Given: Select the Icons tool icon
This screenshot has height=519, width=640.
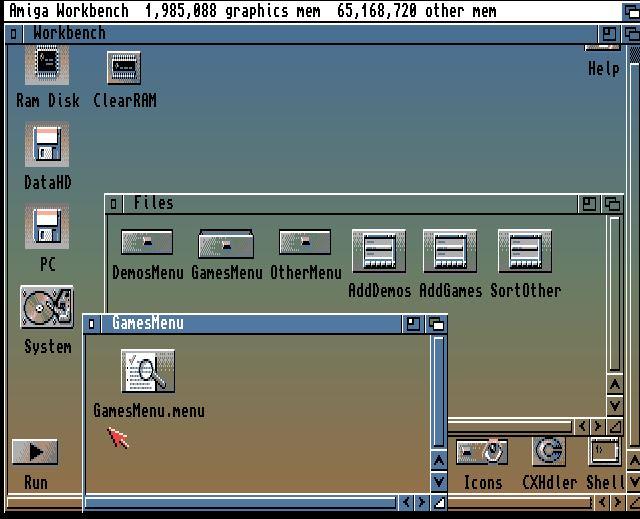Looking at the screenshot, I should (482, 452).
